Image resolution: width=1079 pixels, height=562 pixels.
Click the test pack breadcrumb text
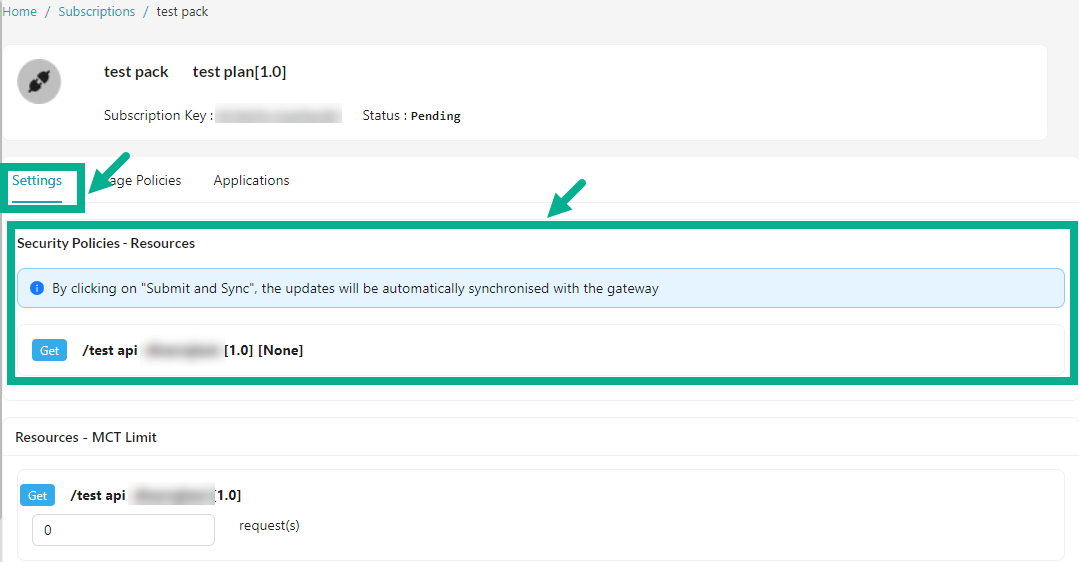182,12
